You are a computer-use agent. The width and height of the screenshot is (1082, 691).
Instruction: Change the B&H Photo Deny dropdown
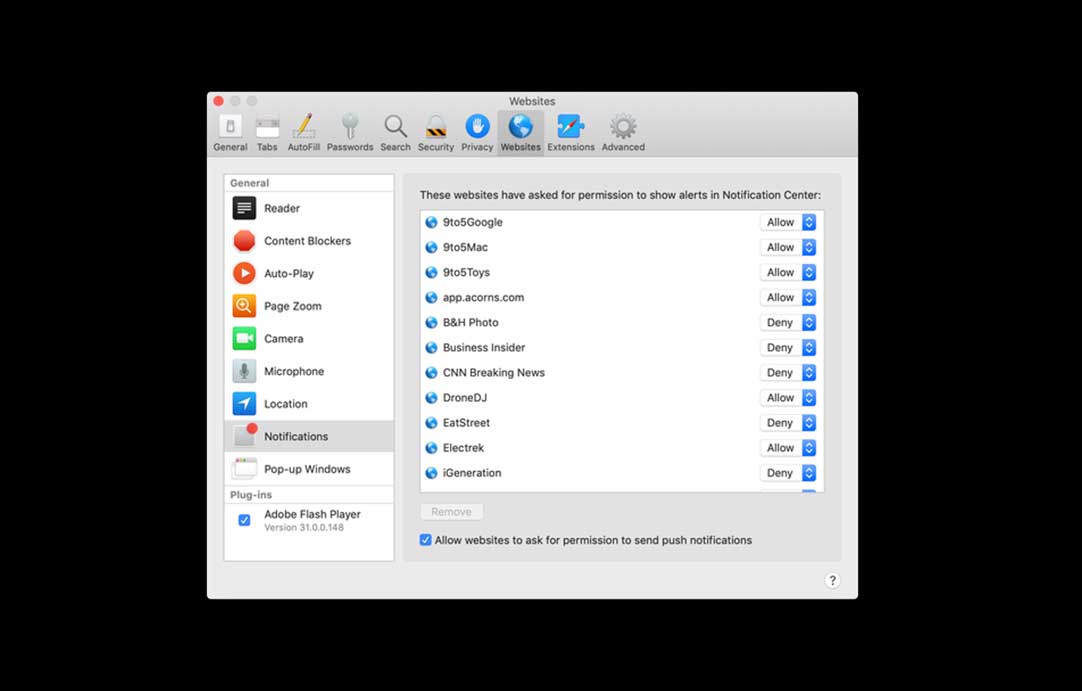(x=789, y=322)
